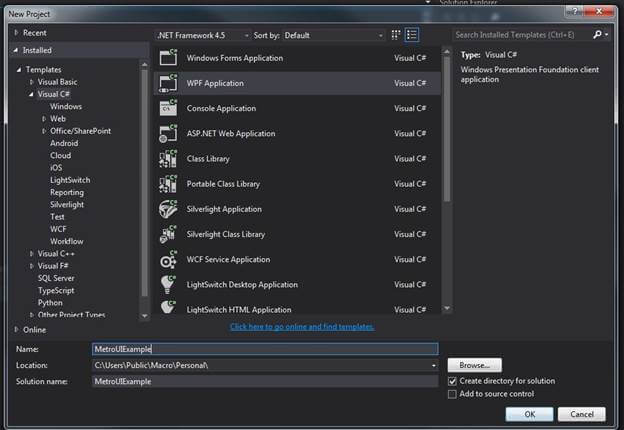Switch template view to small icons
The height and width of the screenshot is (430, 624).
(x=396, y=35)
